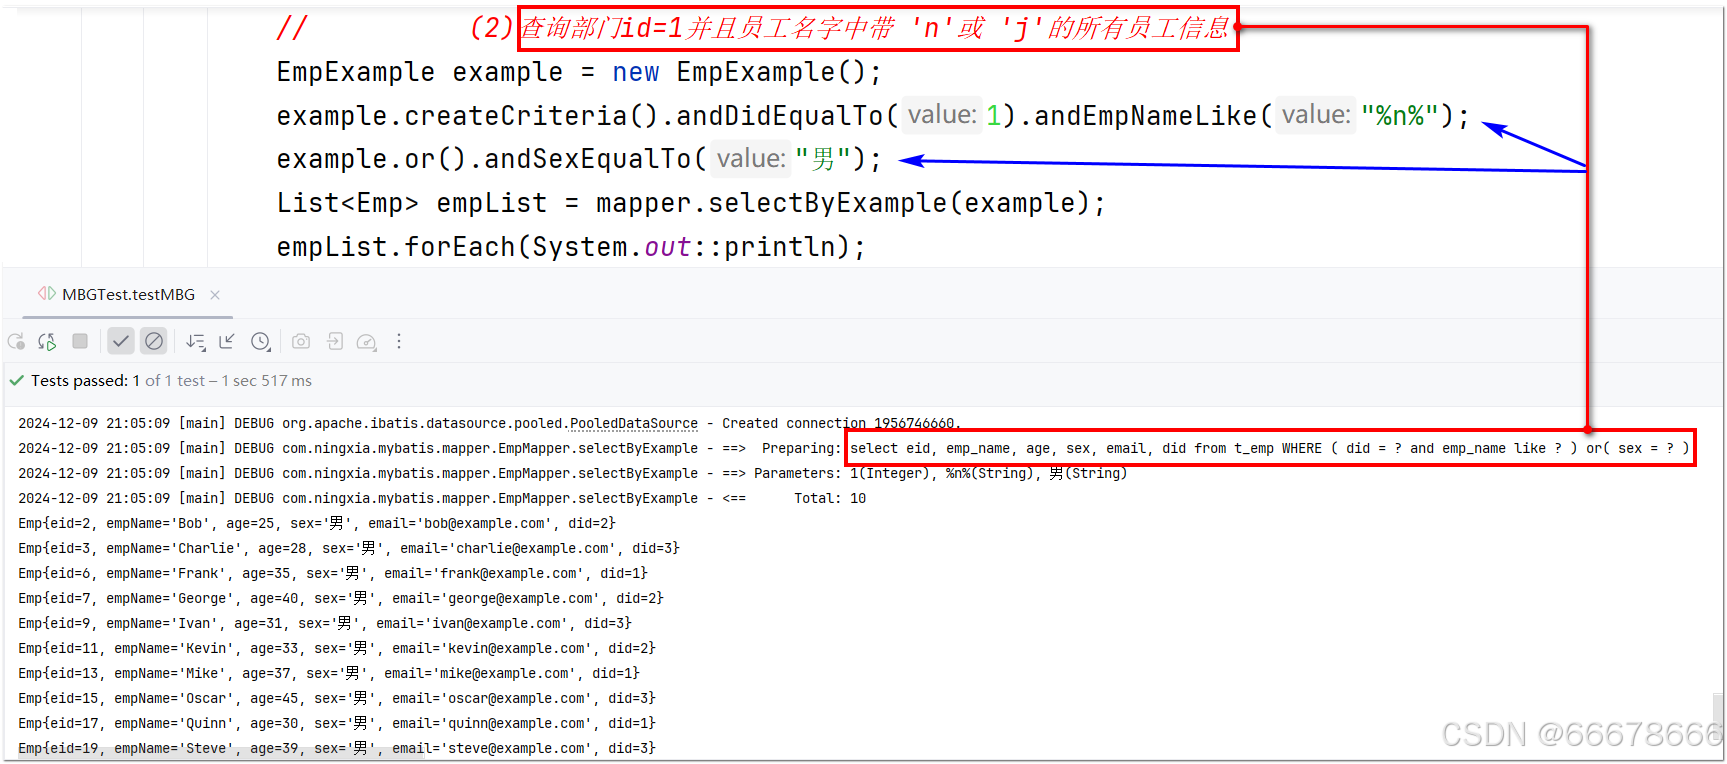1727x764 pixels.
Task: Click the andEmpNameLike method name
Action: coord(1146,116)
